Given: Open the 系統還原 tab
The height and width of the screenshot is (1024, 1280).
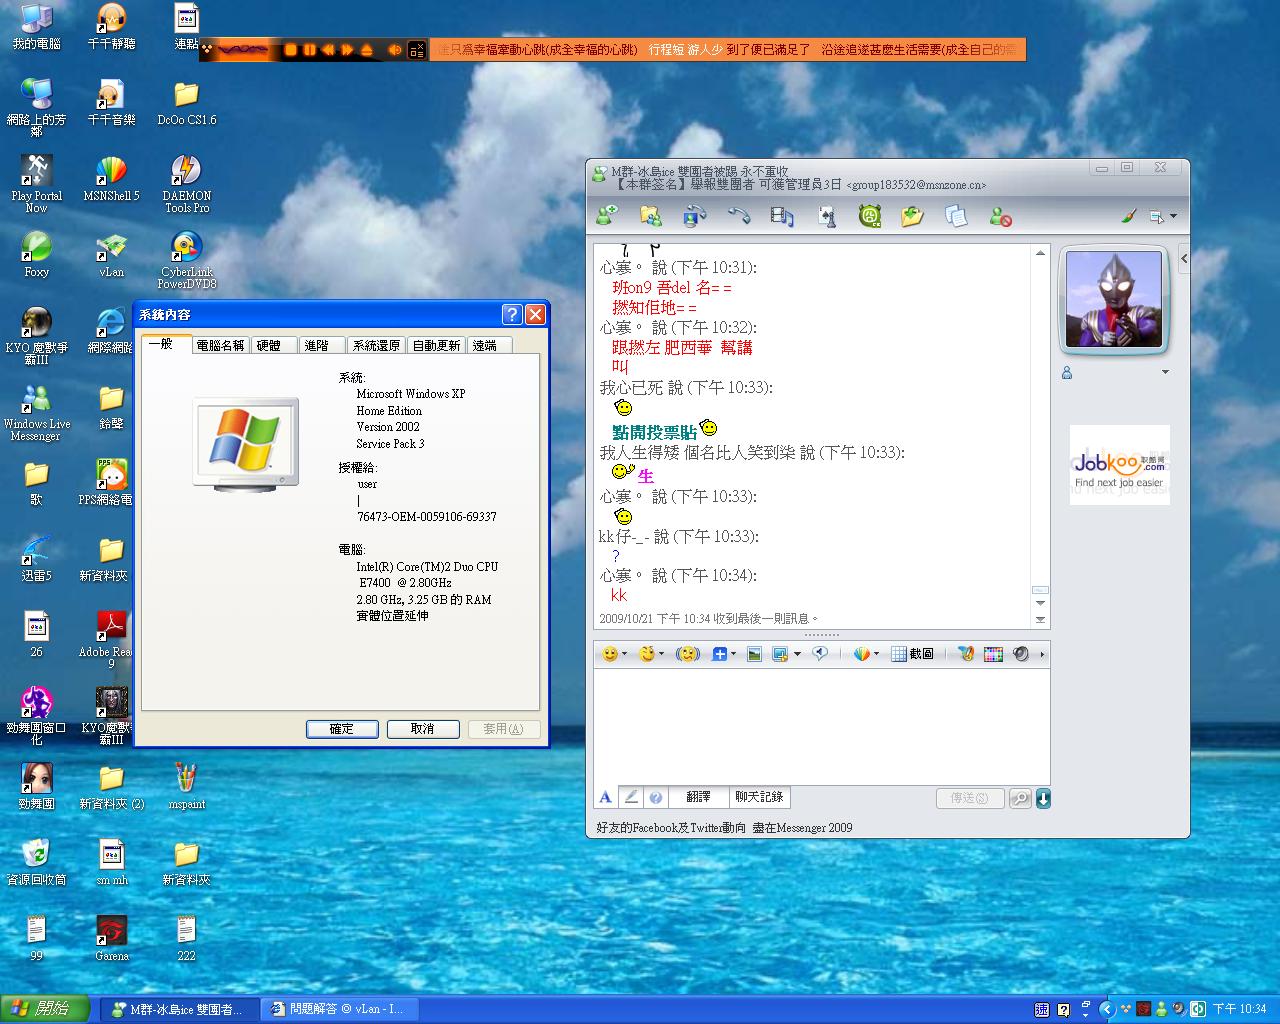Looking at the screenshot, I should coord(376,345).
